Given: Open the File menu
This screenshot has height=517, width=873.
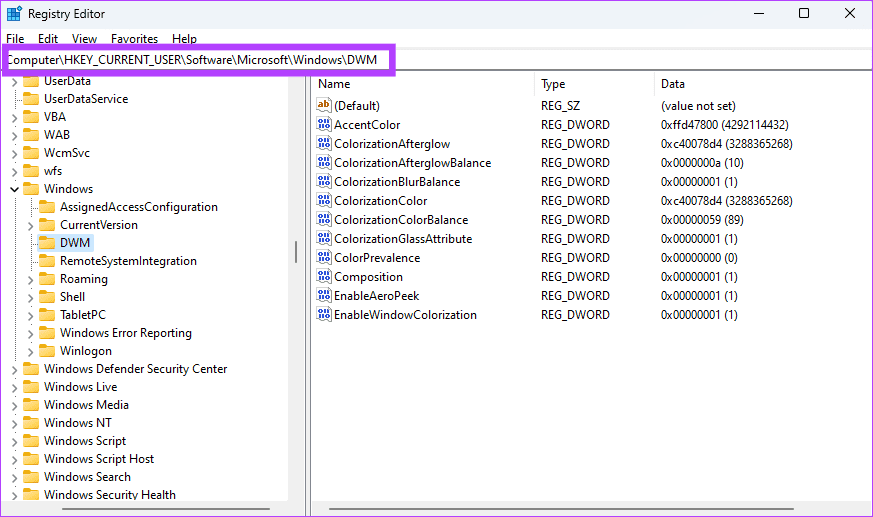Looking at the screenshot, I should (x=15, y=38).
